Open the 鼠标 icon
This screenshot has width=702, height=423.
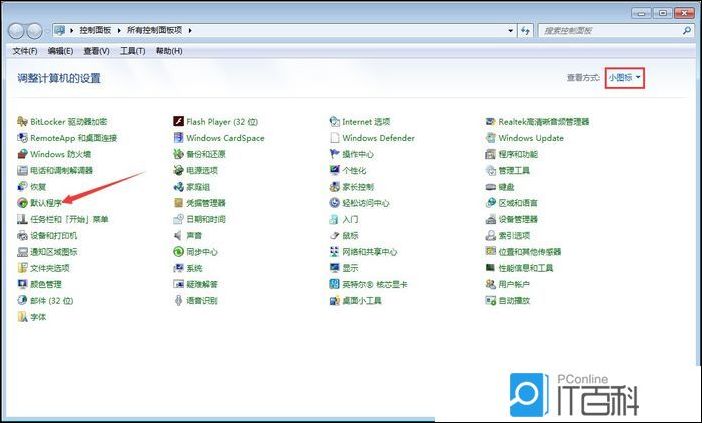[x=334, y=235]
